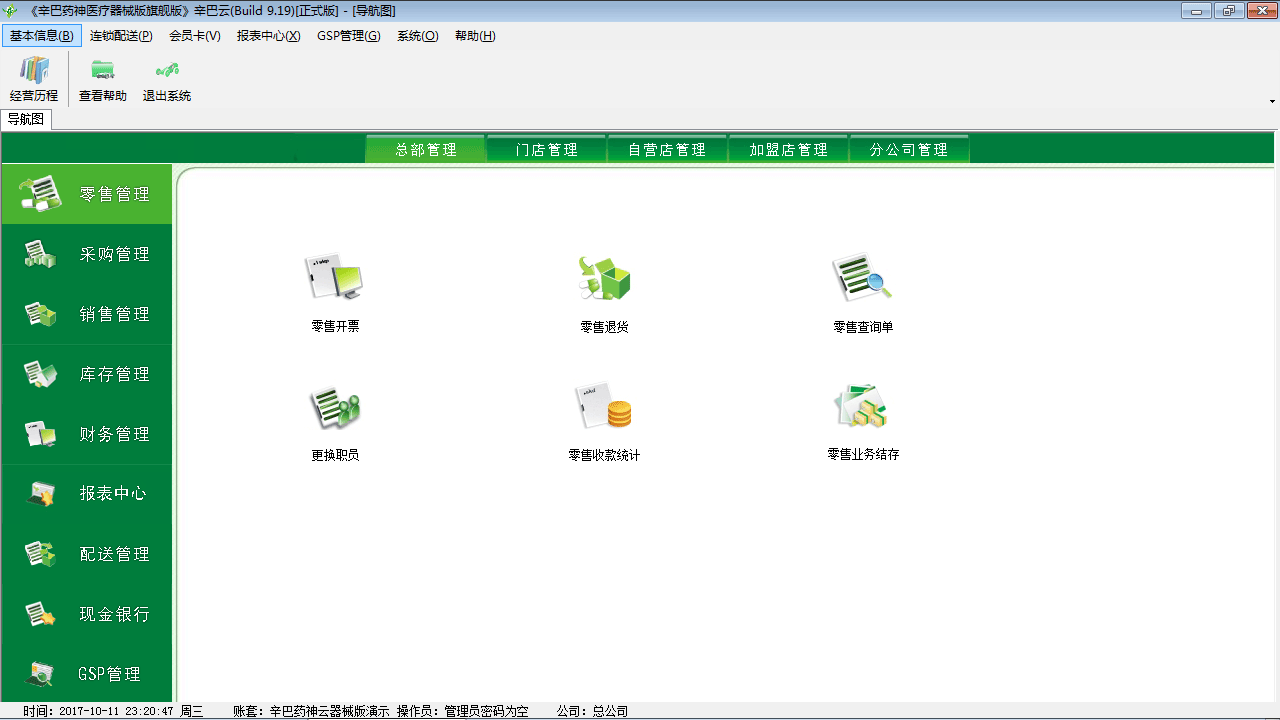Select GSP管理 in the sidebar
Viewport: 1280px width, 720px height.
[x=87, y=674]
